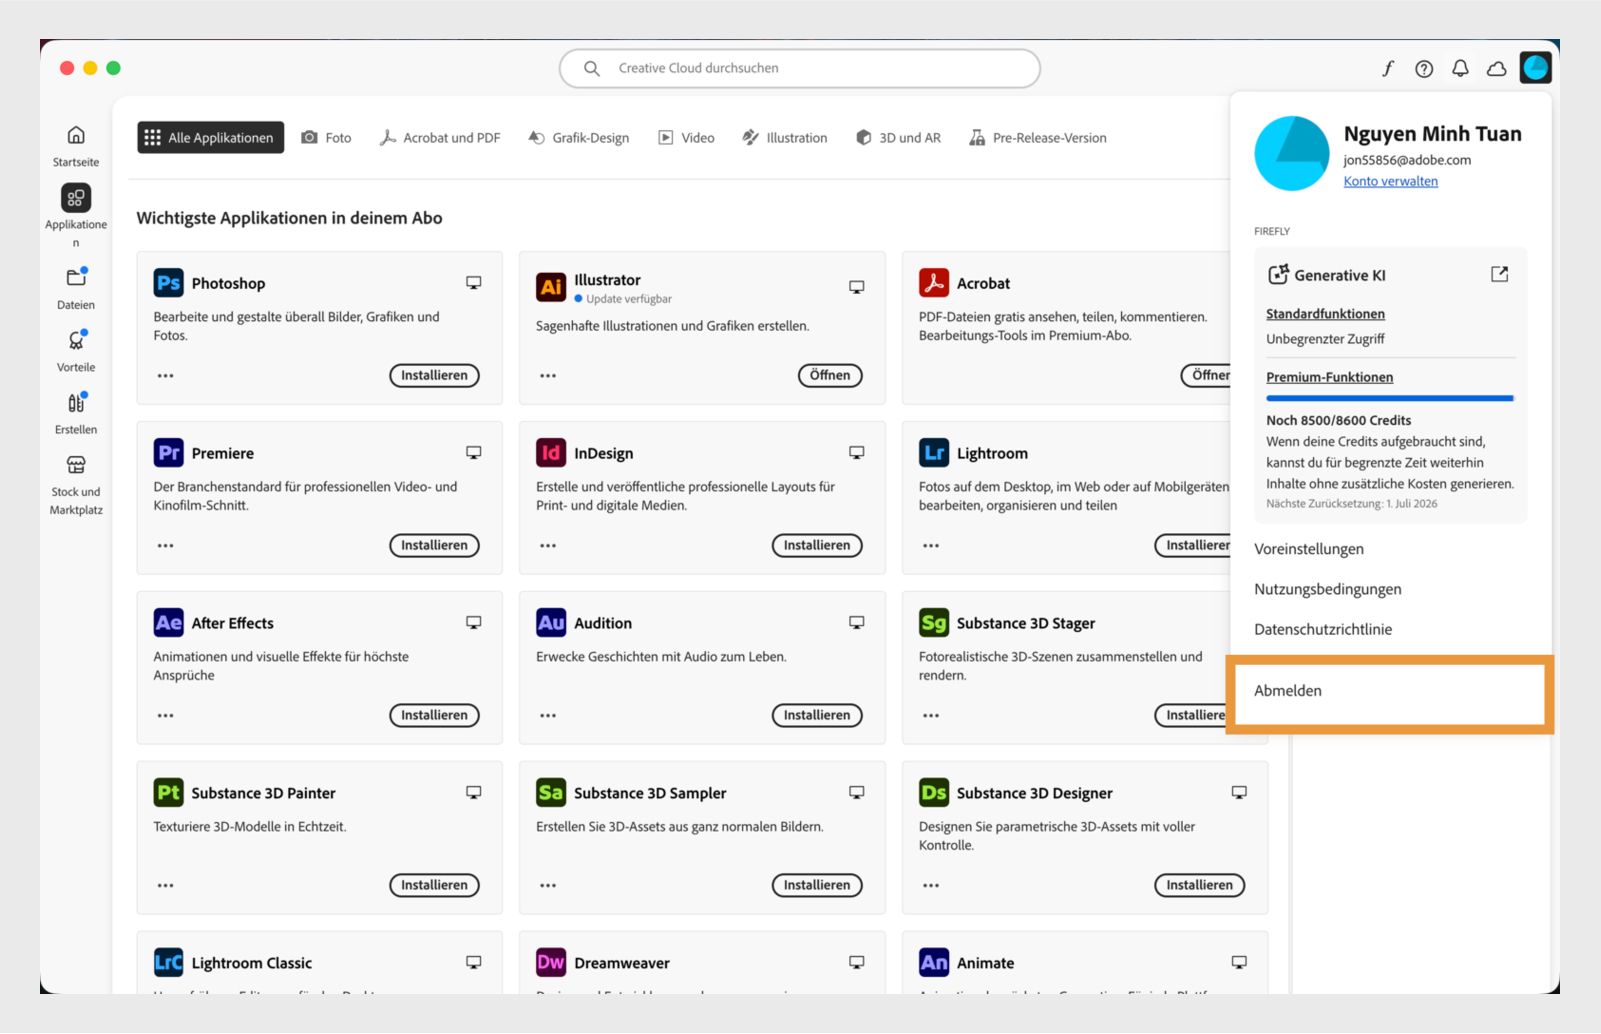This screenshot has height=1034, width=1601.
Task: Click the Substance 3D Stager Sg icon
Action: point(934,623)
